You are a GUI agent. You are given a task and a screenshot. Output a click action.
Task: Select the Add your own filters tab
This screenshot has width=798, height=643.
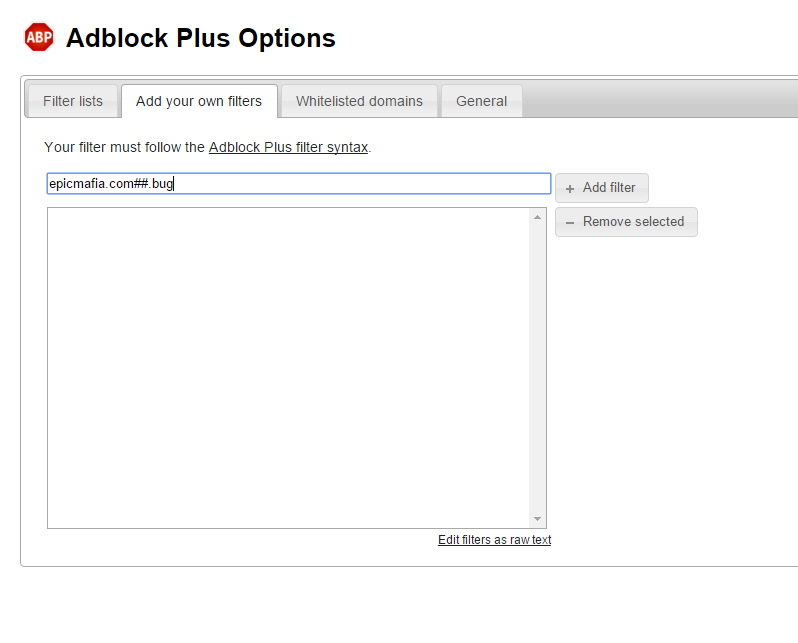tap(199, 101)
